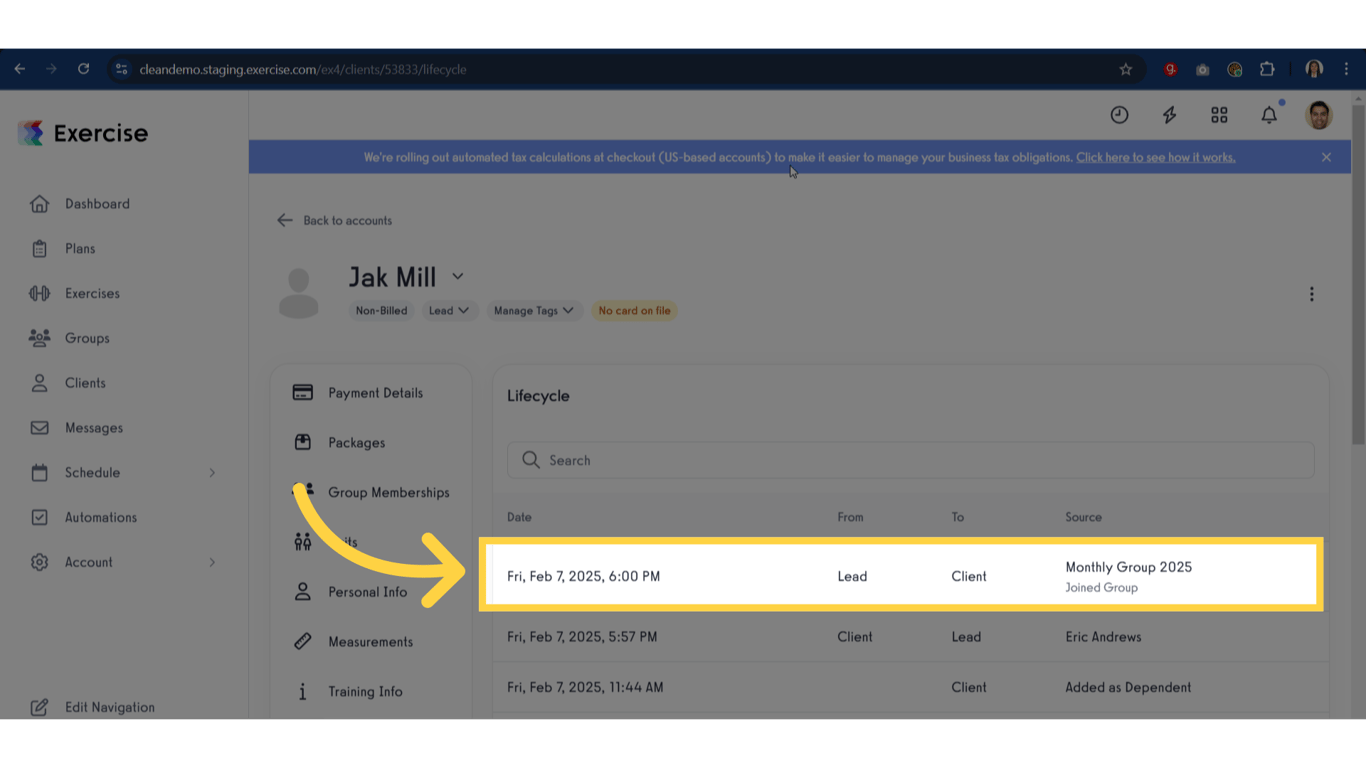This screenshot has width=1366, height=768.
Task: Click the Back to accounts link
Action: [x=334, y=220]
